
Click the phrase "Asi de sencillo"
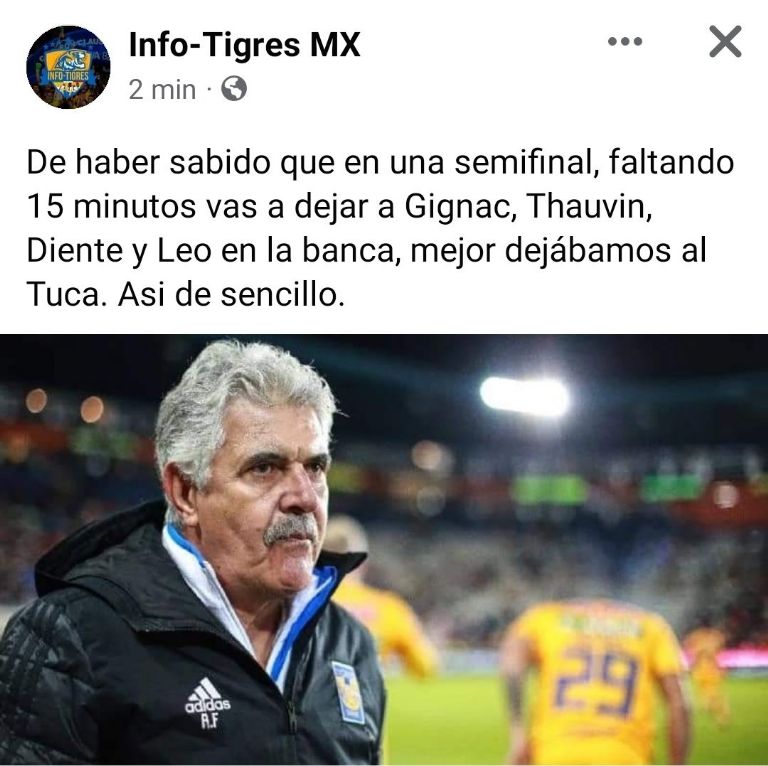[231, 295]
